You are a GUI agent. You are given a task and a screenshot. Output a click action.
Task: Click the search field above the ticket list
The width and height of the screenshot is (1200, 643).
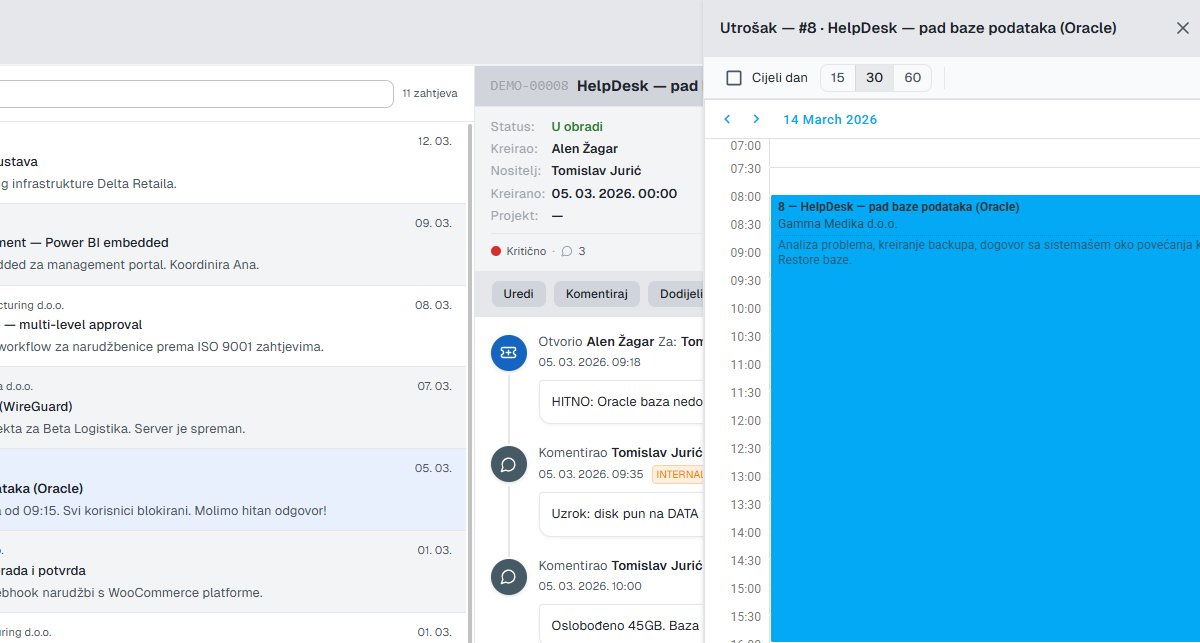click(200, 92)
